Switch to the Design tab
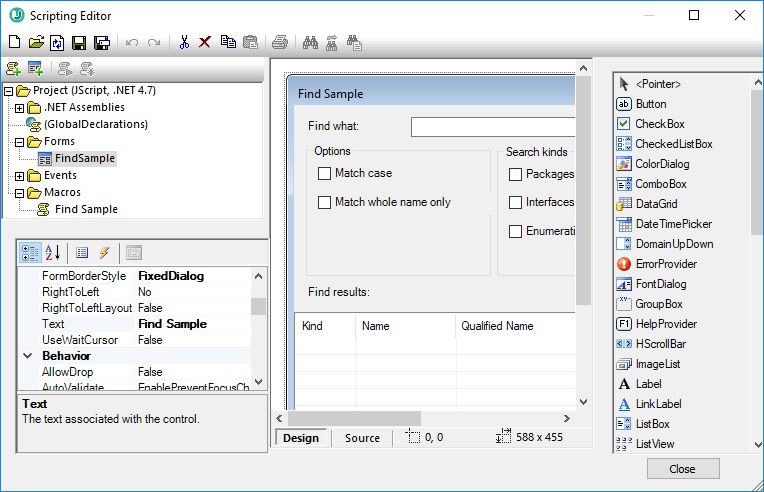 (301, 438)
